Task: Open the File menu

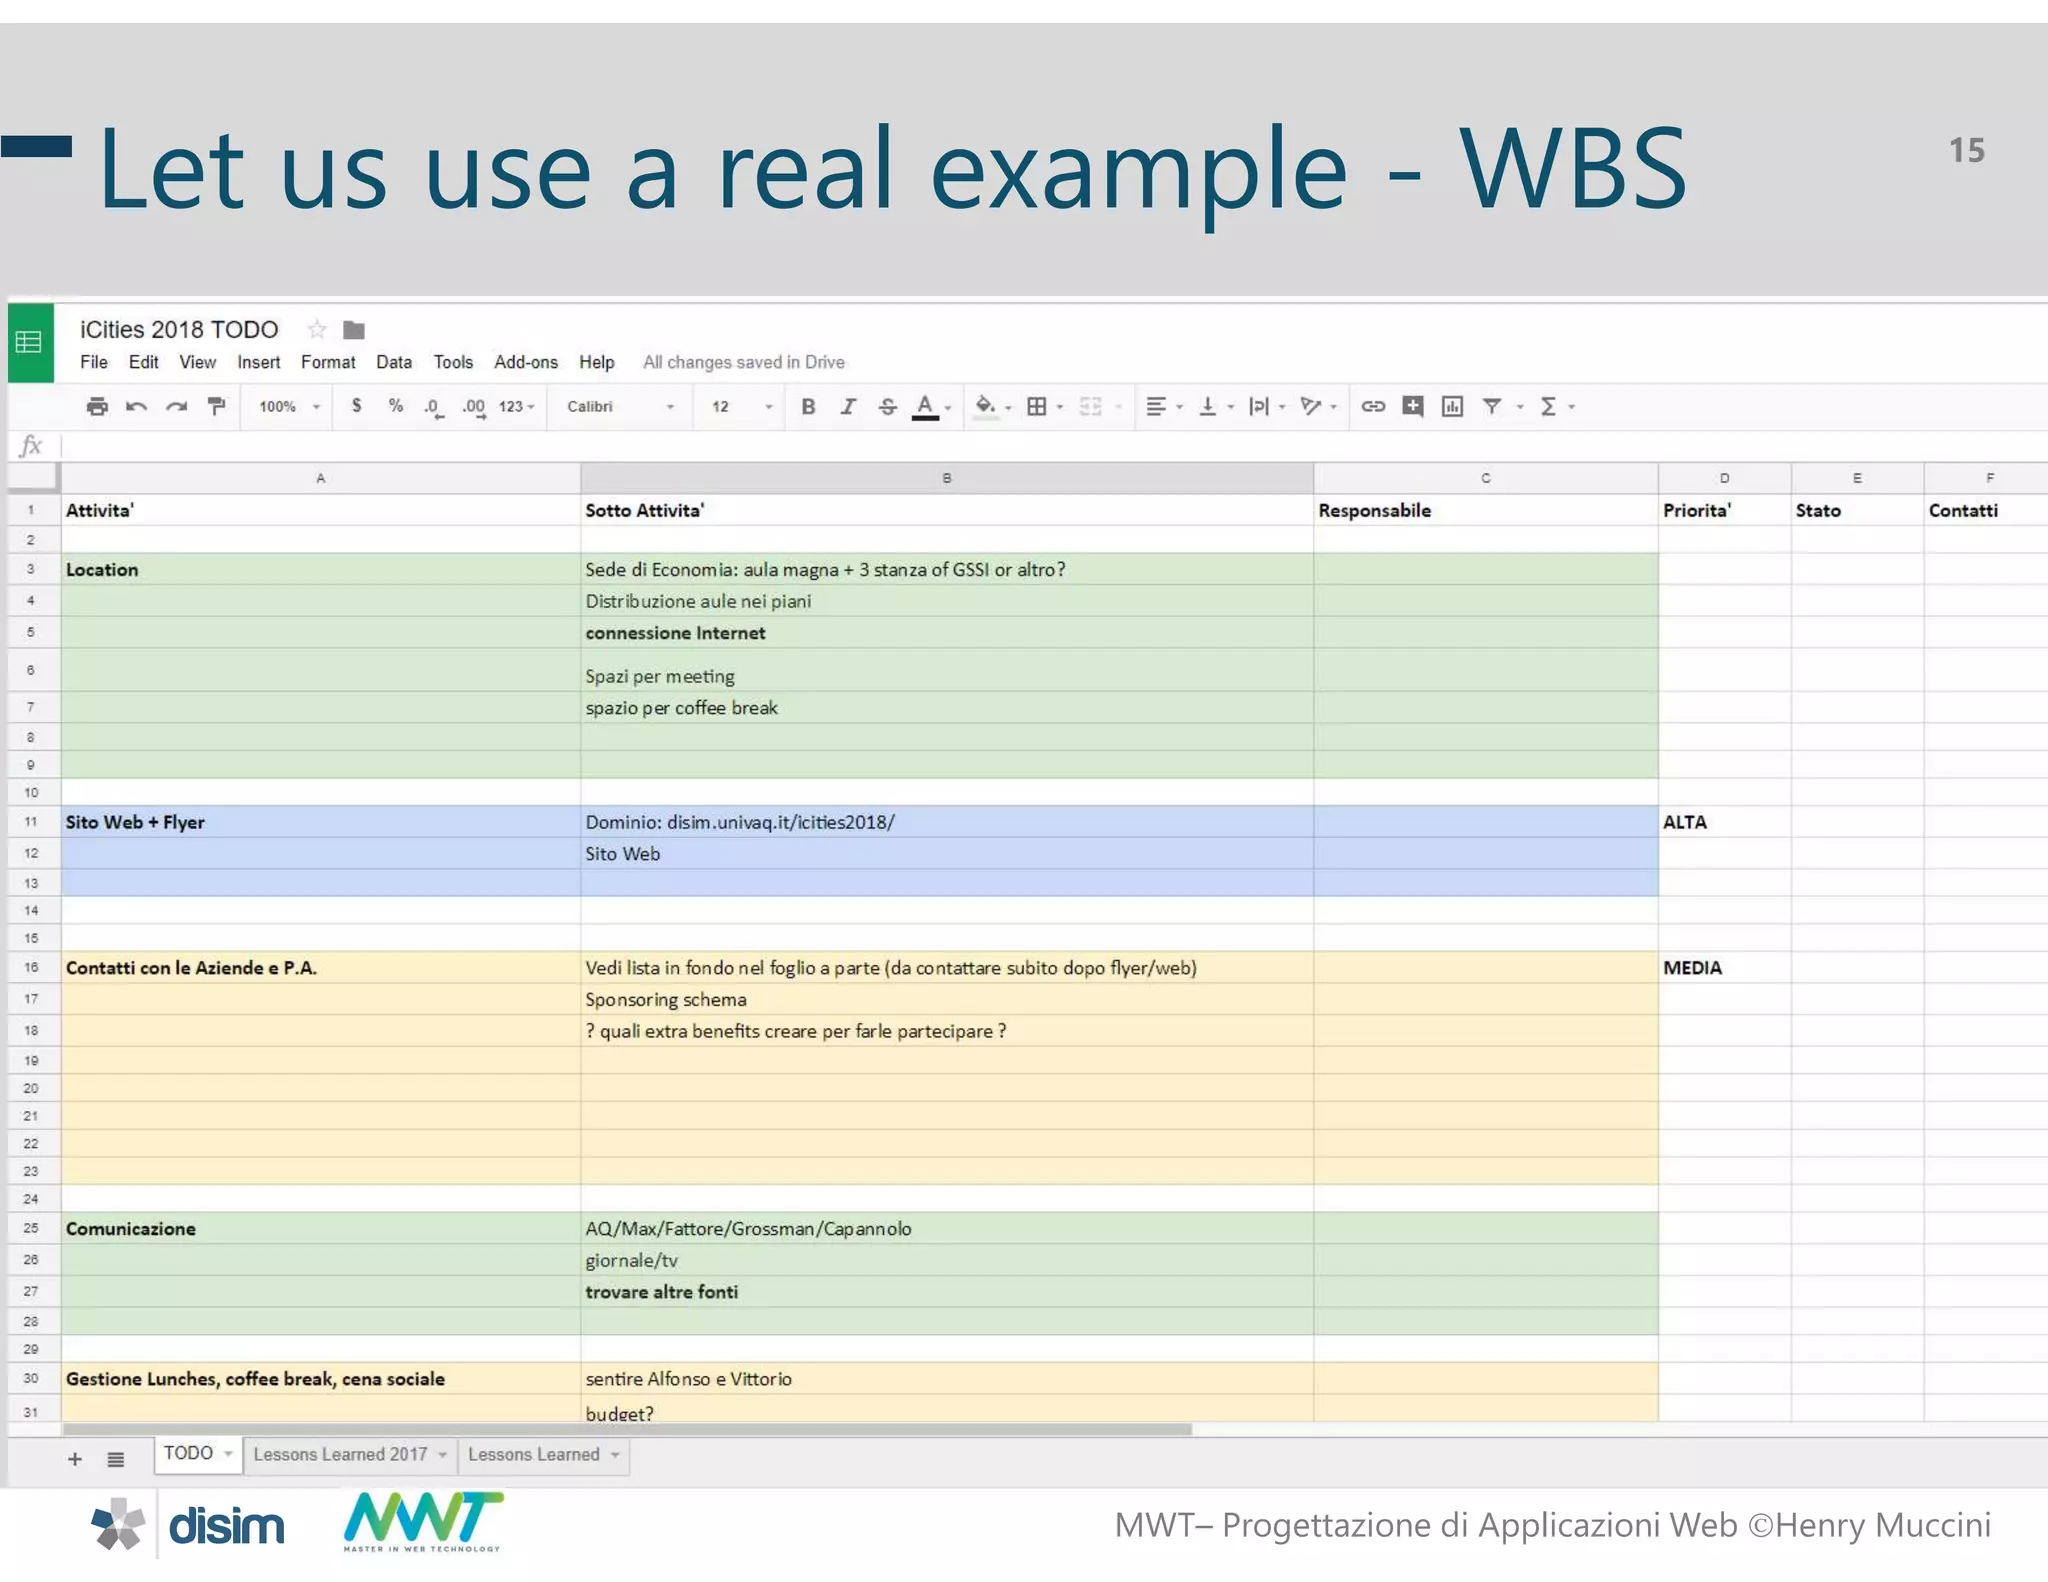Action: (94, 362)
